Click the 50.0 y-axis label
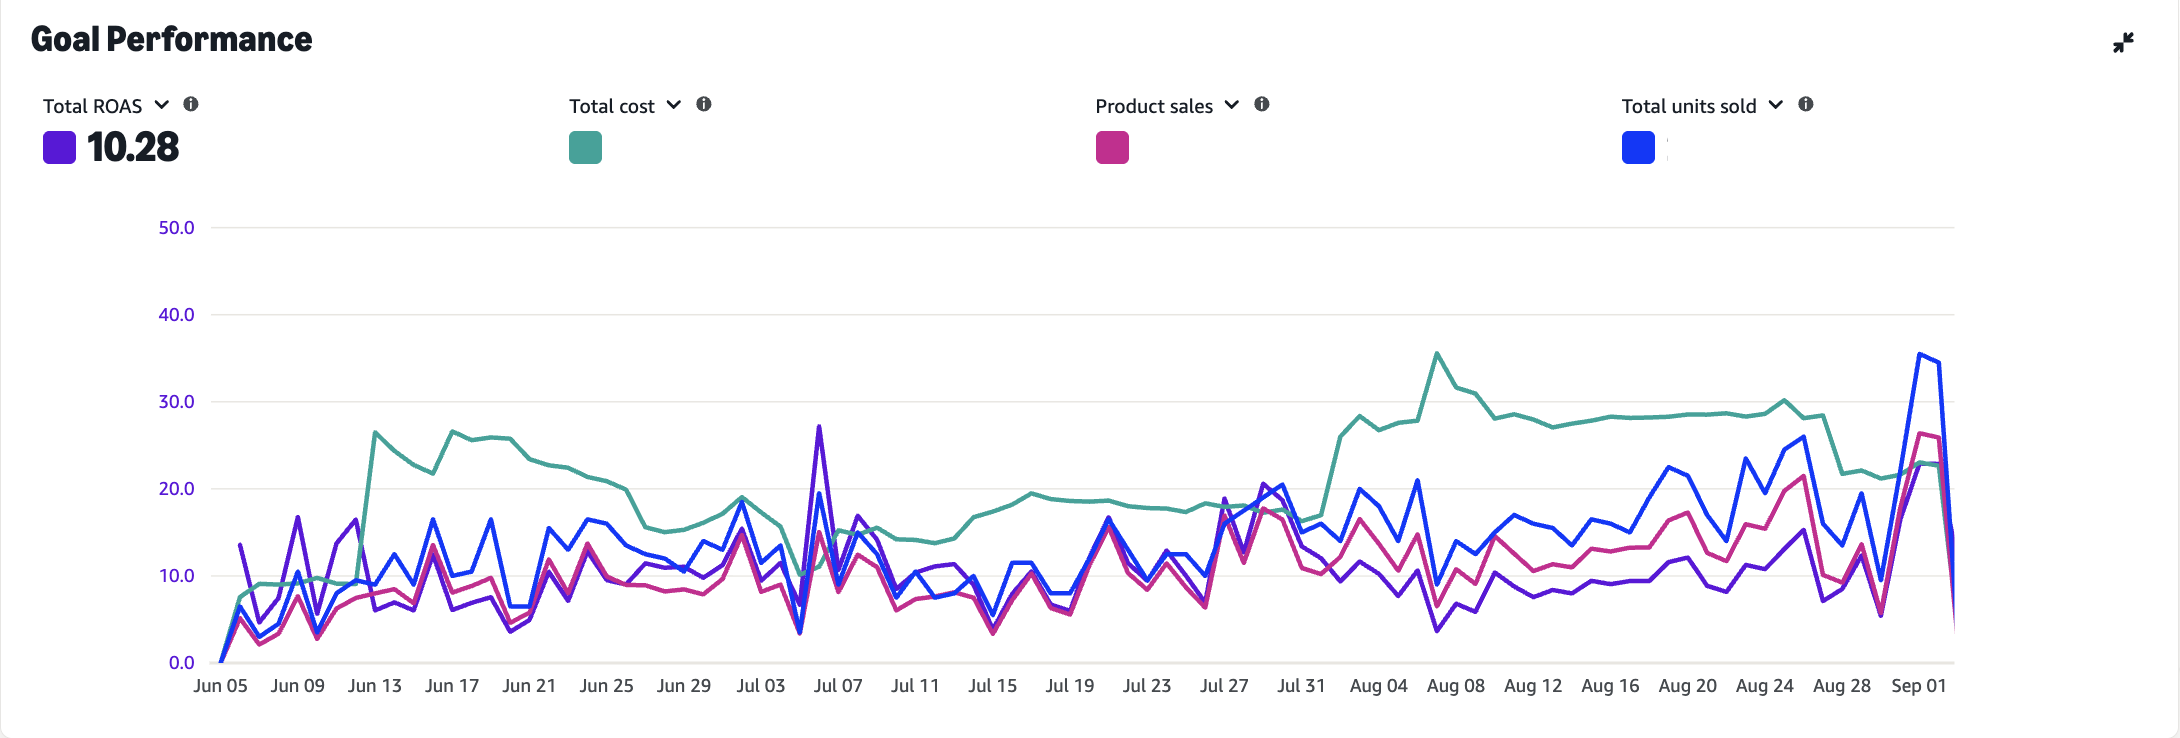 176,228
